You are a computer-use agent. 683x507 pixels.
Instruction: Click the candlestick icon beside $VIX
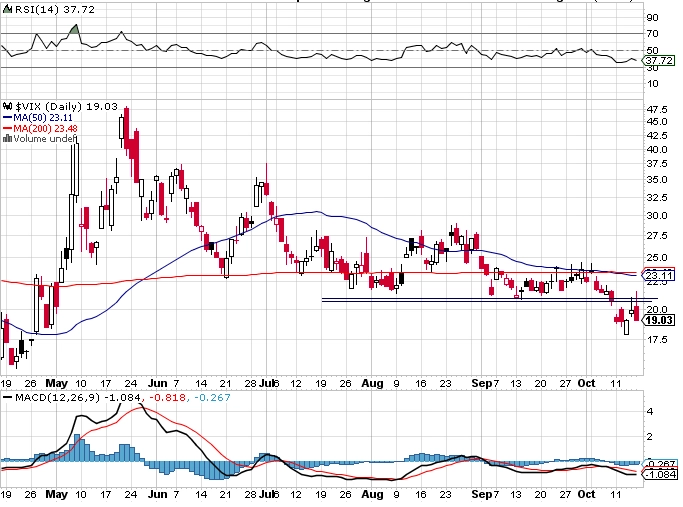[x=7, y=106]
